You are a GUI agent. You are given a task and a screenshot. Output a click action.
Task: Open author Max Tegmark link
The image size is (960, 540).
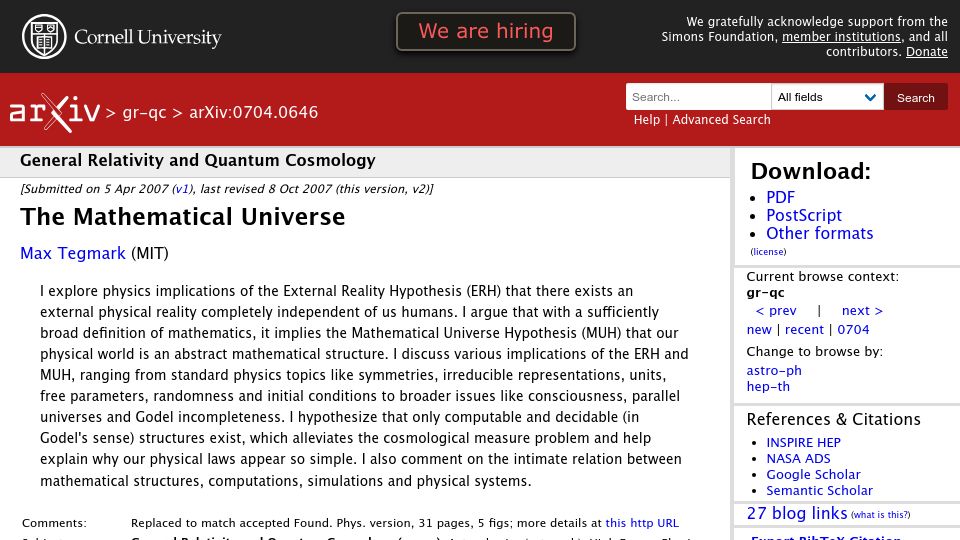pos(73,253)
